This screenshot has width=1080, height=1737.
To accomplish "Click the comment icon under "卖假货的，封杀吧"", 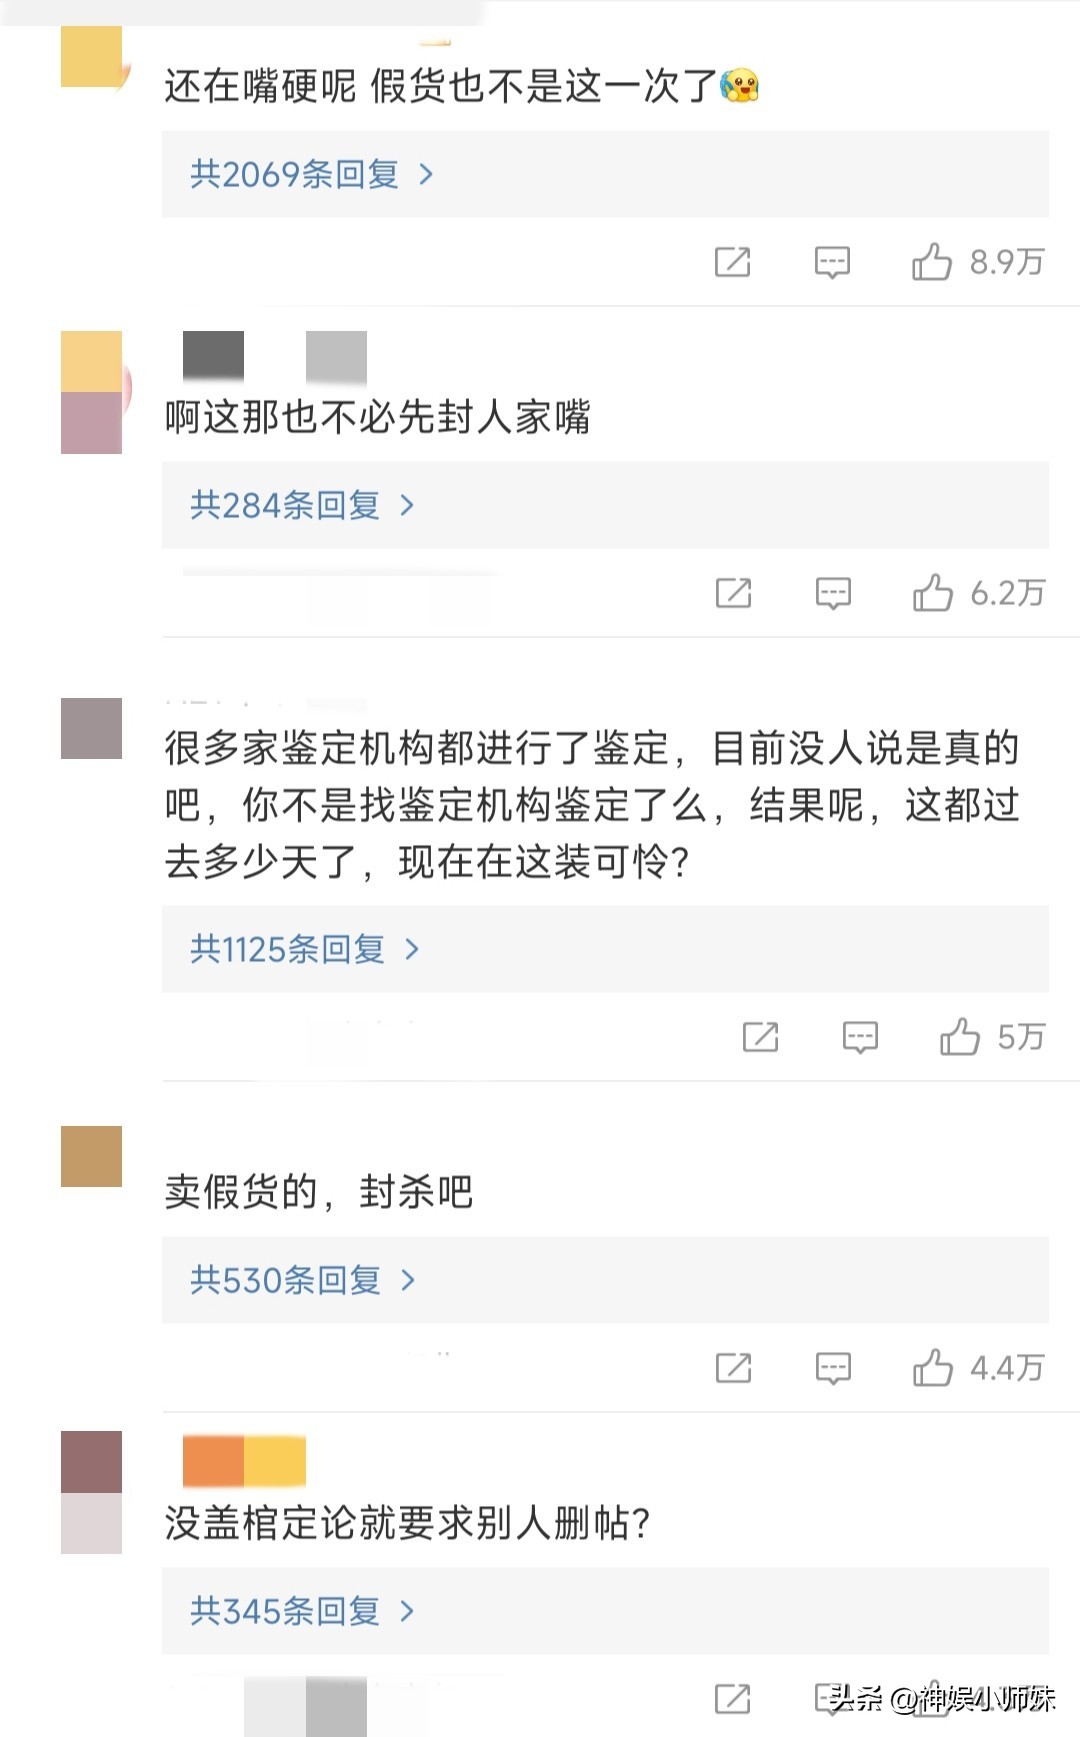I will tap(832, 1368).
